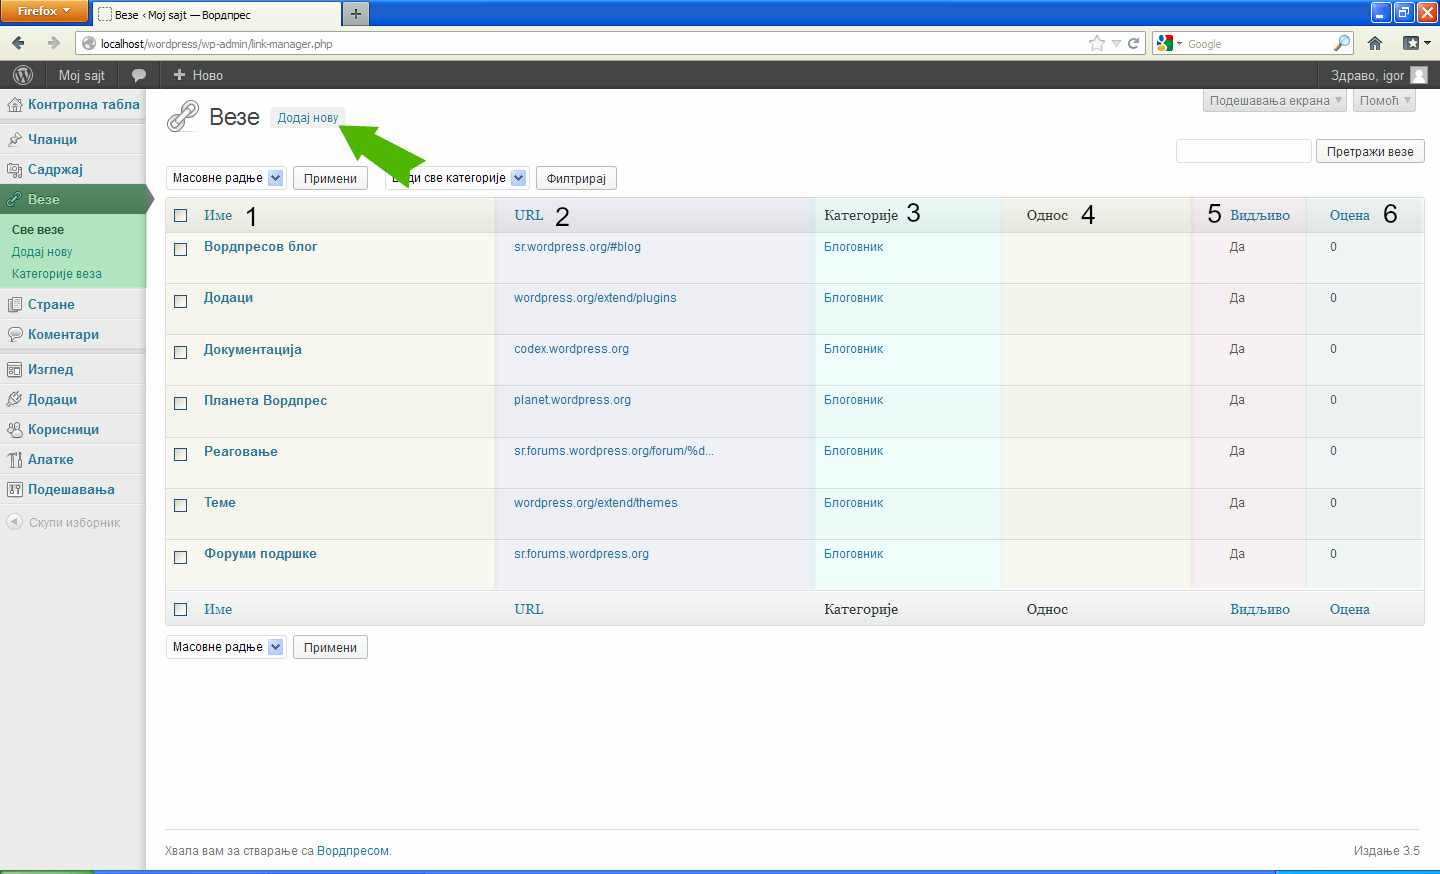The width and height of the screenshot is (1440, 874).
Task: Open the Ново admin bar menu
Action: point(198,75)
